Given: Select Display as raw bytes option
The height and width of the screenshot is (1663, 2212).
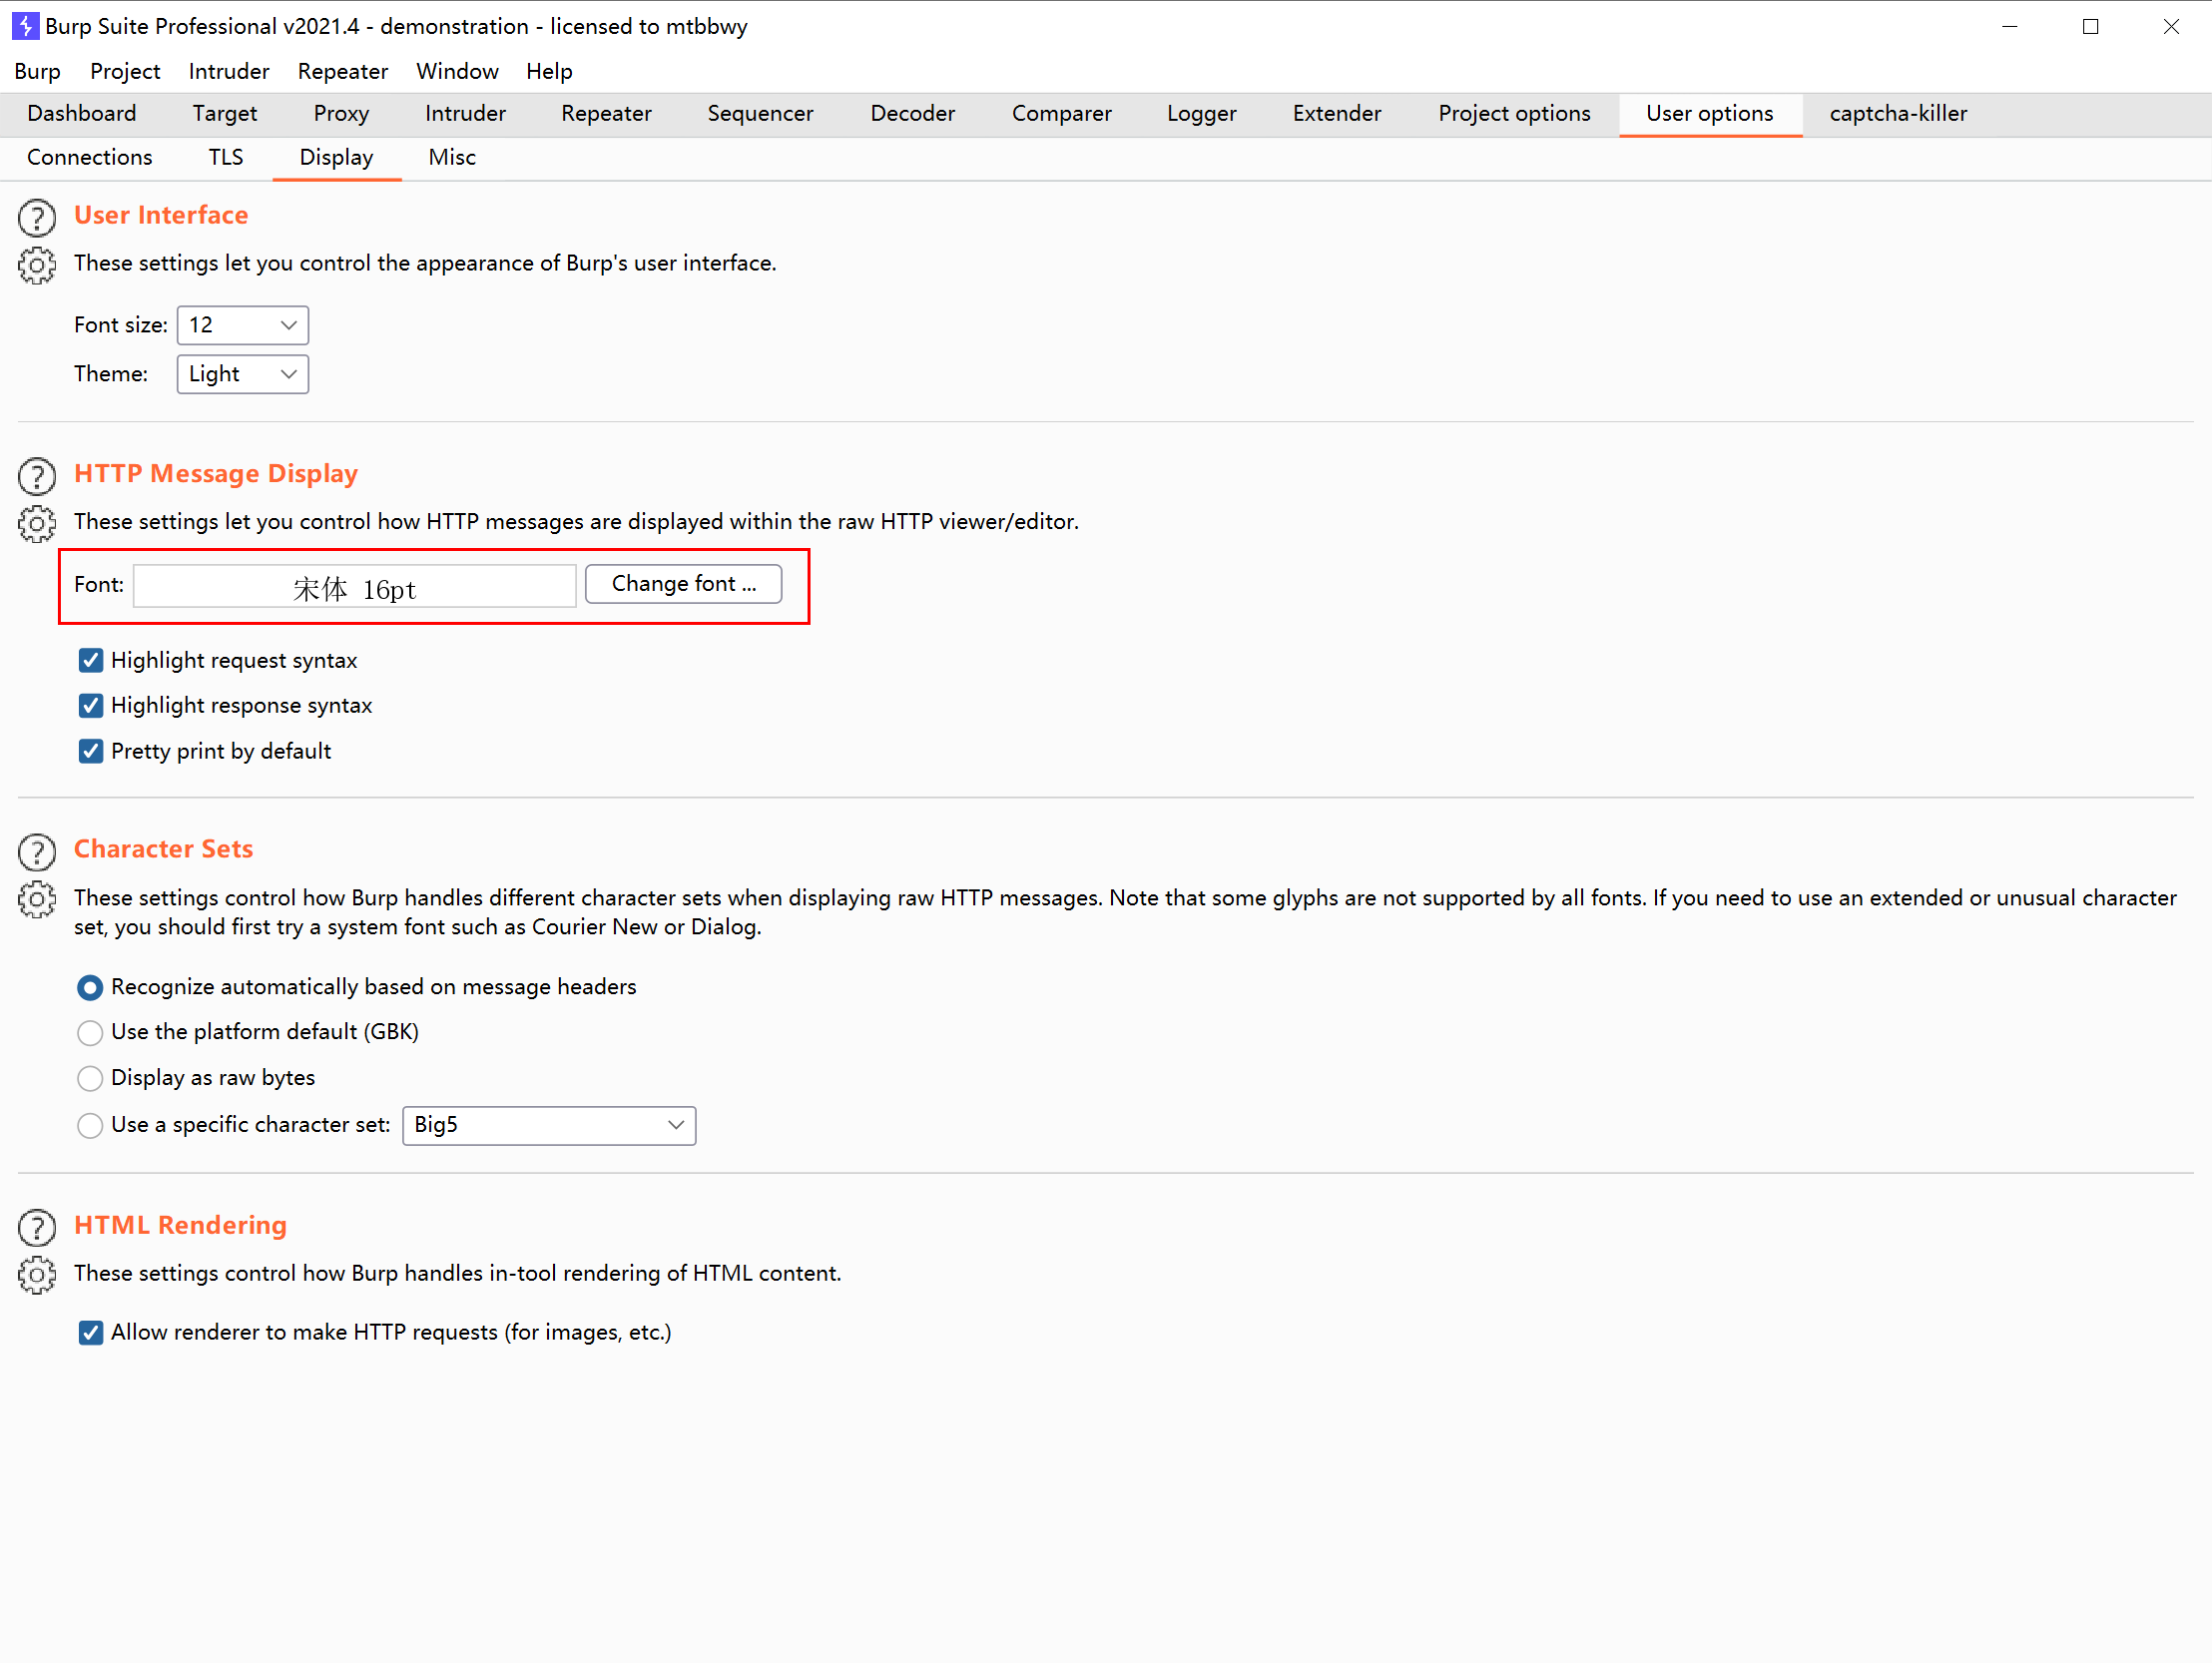Looking at the screenshot, I should (90, 1078).
